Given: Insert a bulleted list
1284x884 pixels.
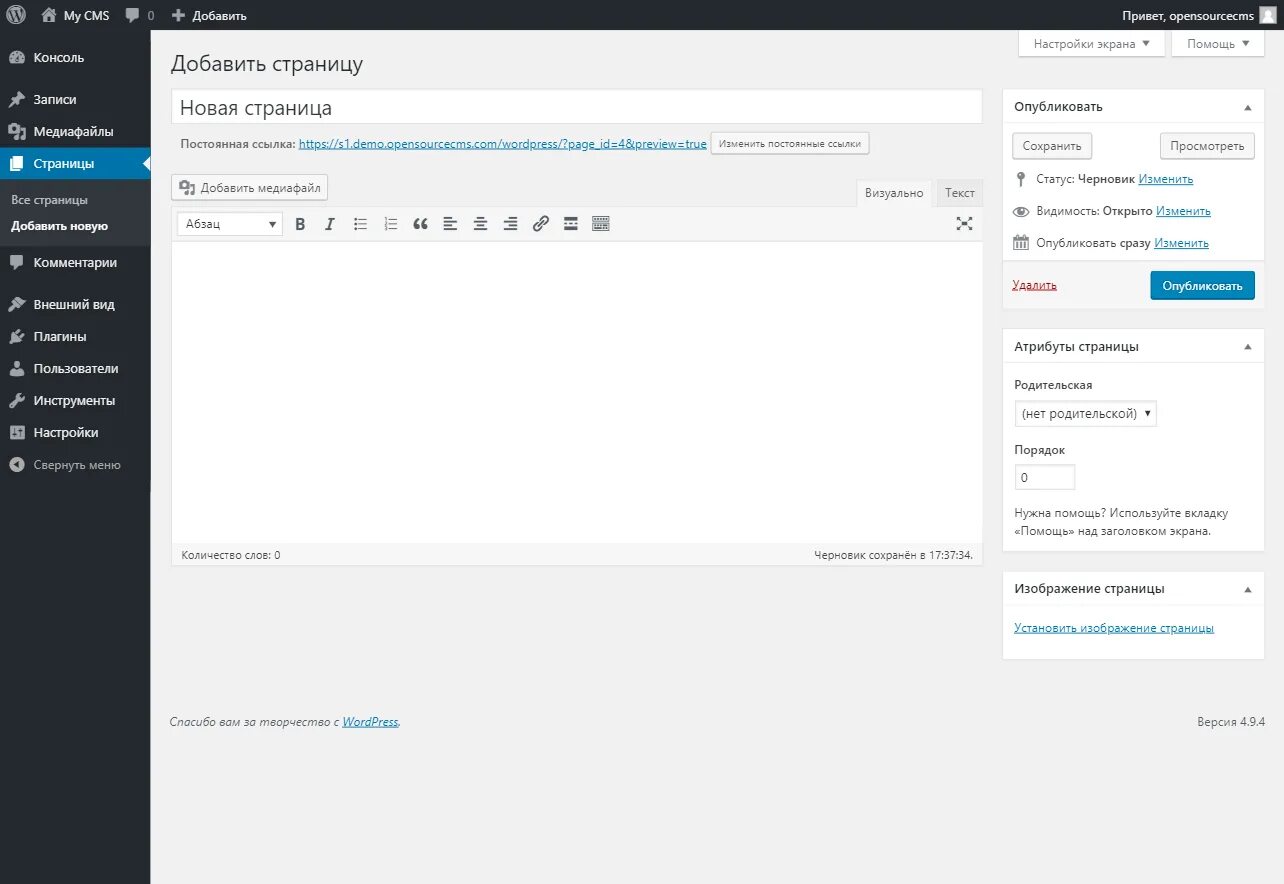Looking at the screenshot, I should [x=360, y=224].
